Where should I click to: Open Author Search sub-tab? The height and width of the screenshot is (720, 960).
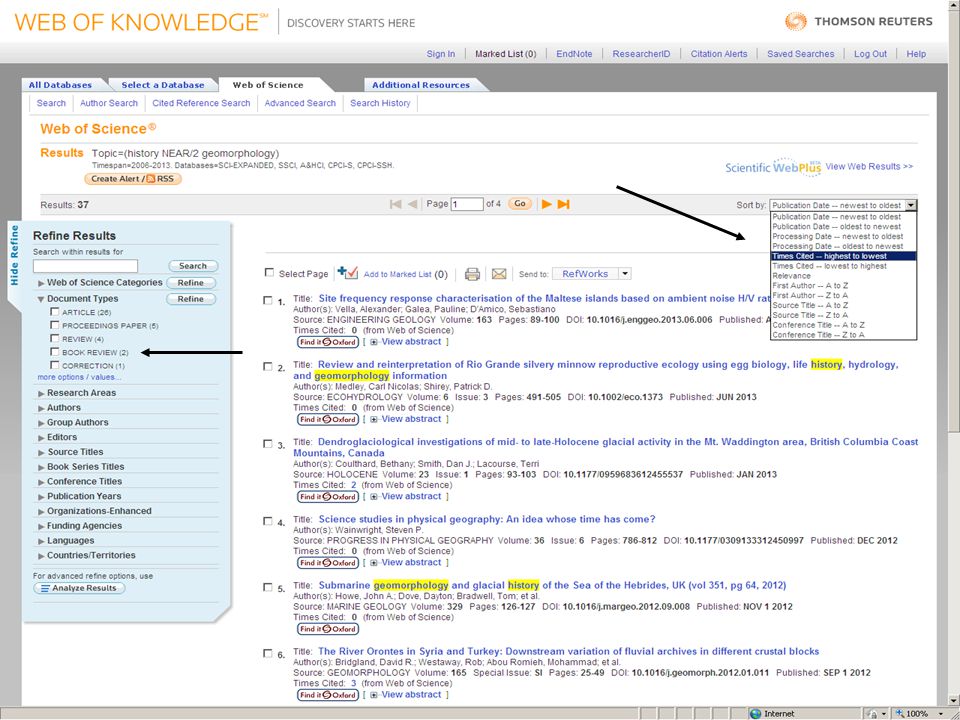click(x=109, y=103)
